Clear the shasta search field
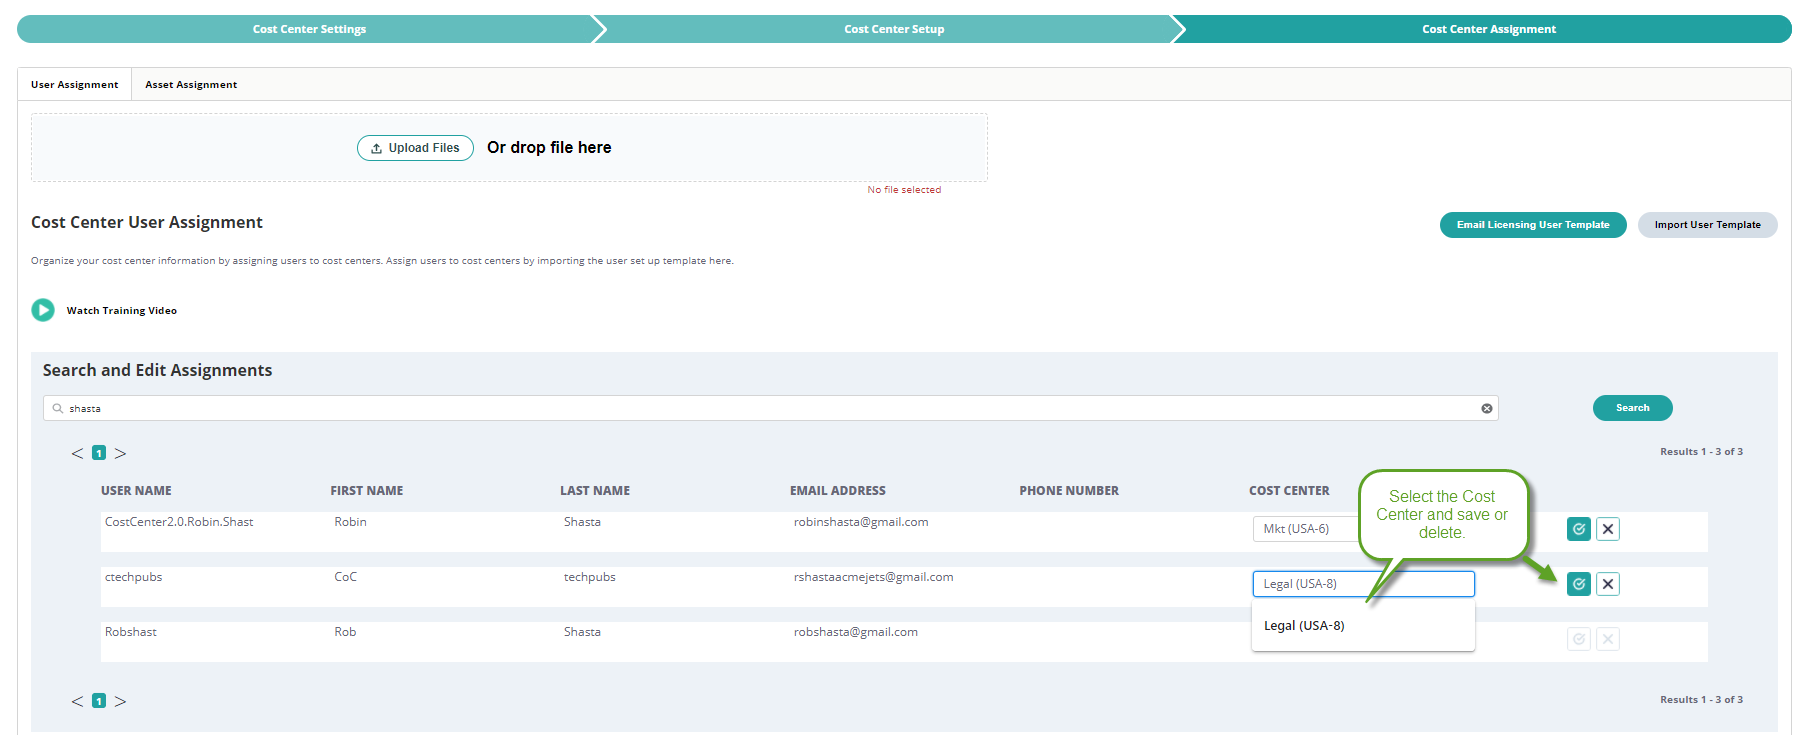 click(1487, 408)
